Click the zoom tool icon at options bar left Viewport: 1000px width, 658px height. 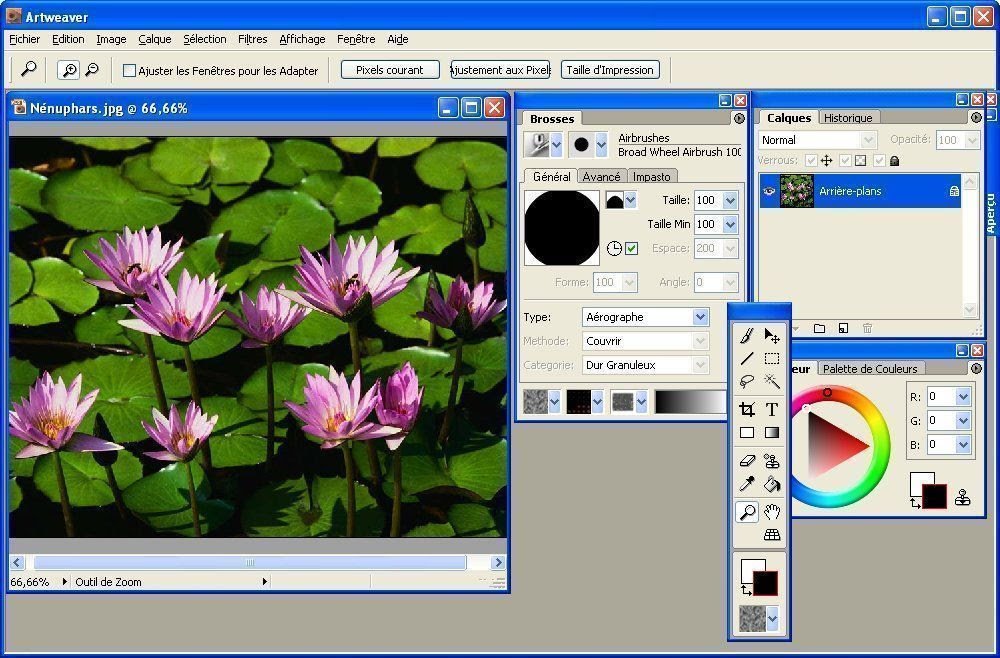(29, 69)
